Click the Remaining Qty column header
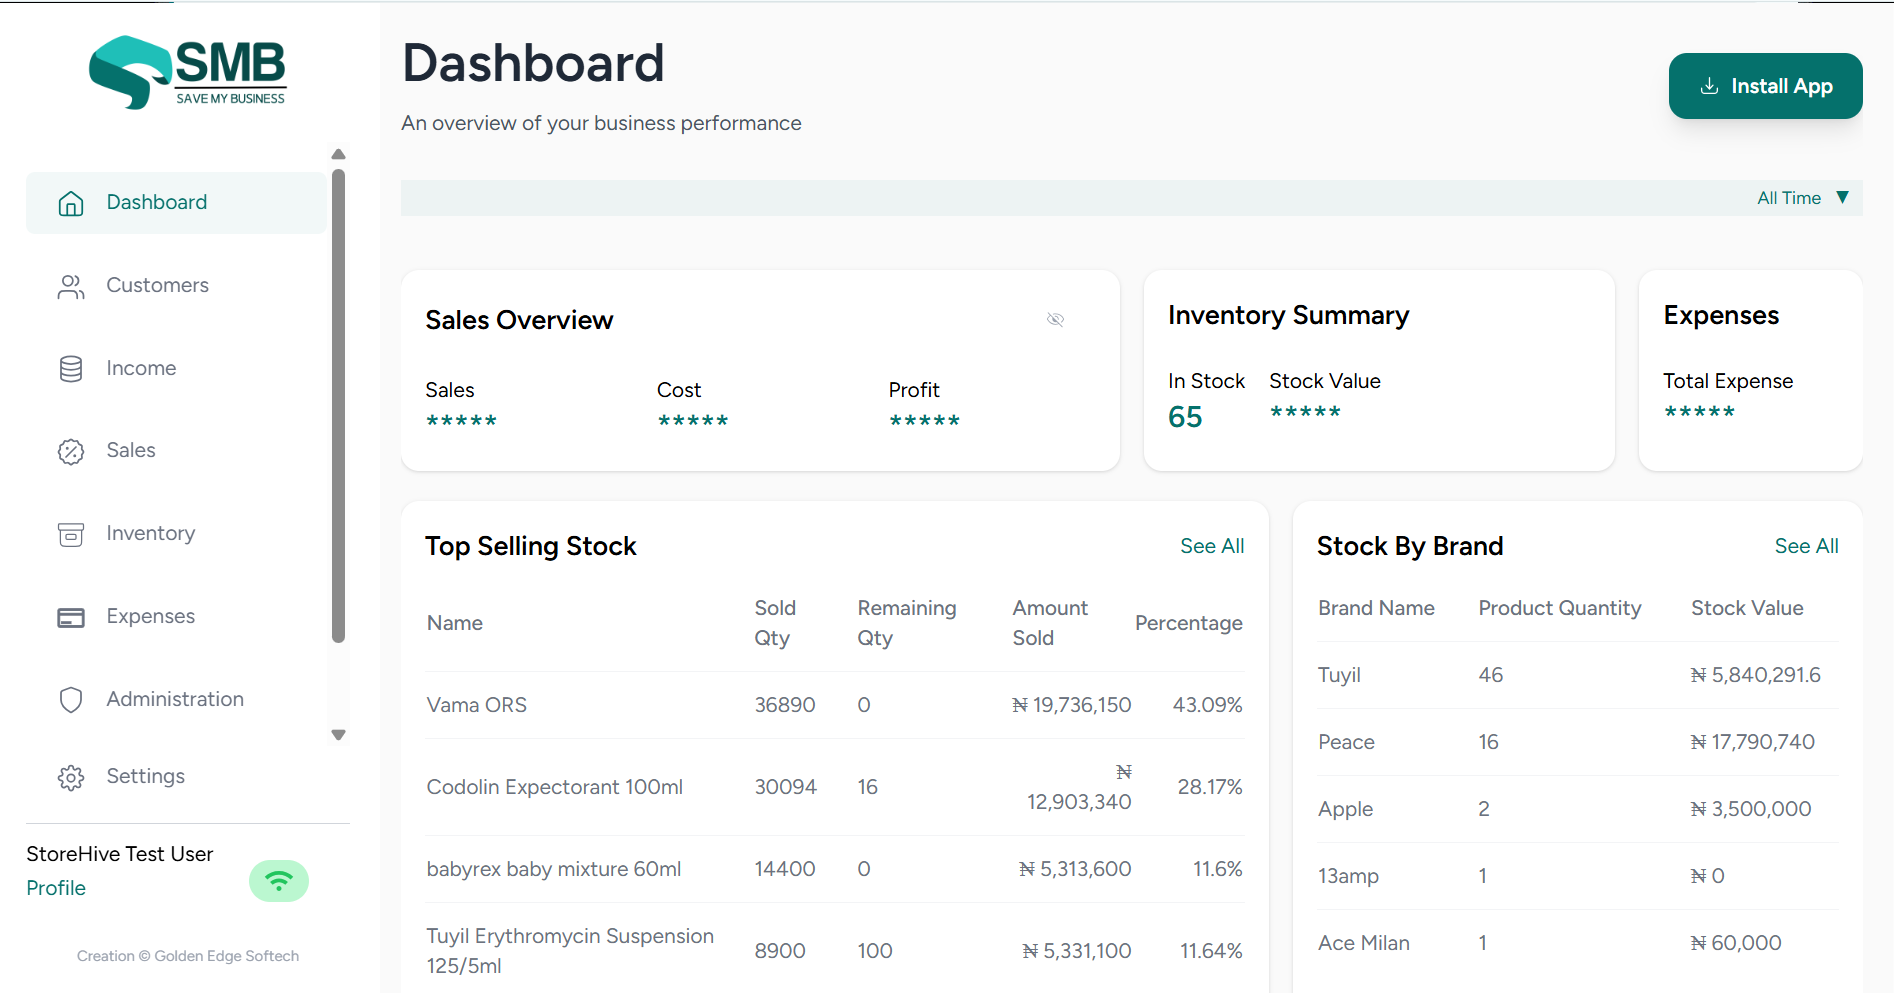1894x993 pixels. coord(907,623)
